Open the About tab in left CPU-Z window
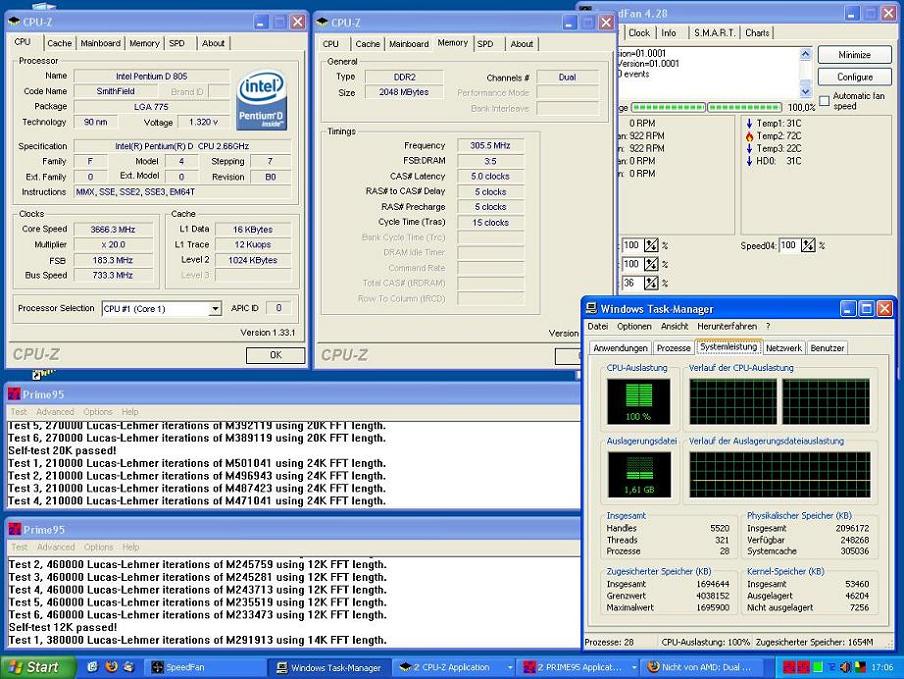 click(213, 43)
